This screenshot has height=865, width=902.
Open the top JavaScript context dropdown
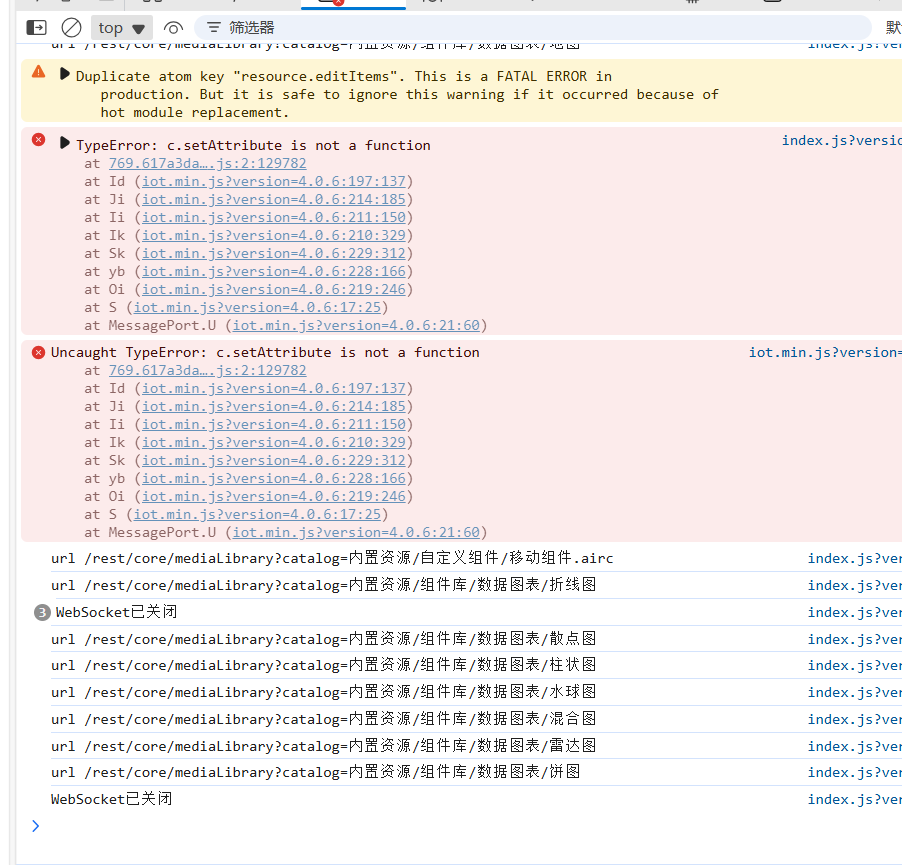(121, 28)
